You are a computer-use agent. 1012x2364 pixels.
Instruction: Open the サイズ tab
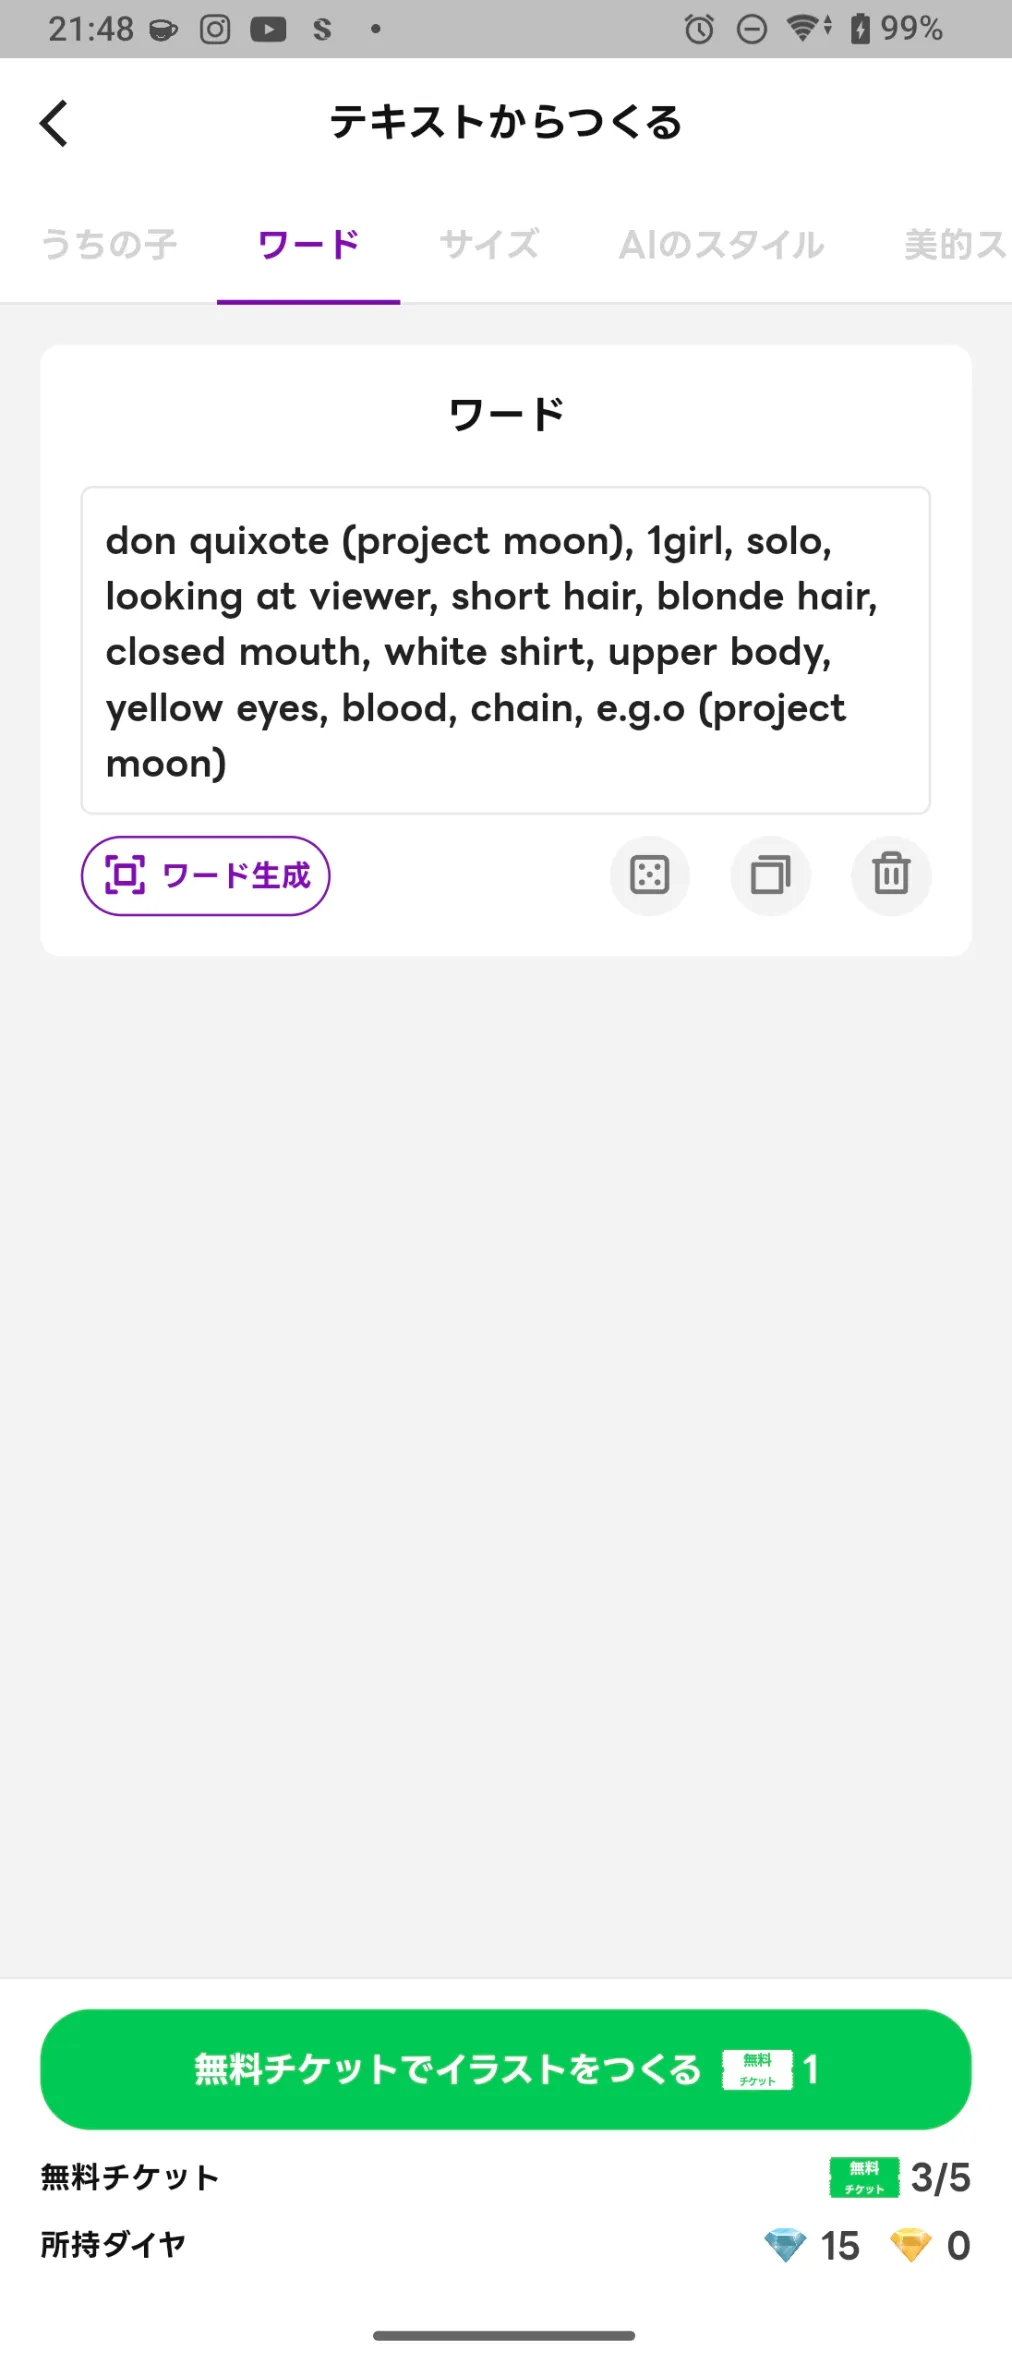(489, 245)
